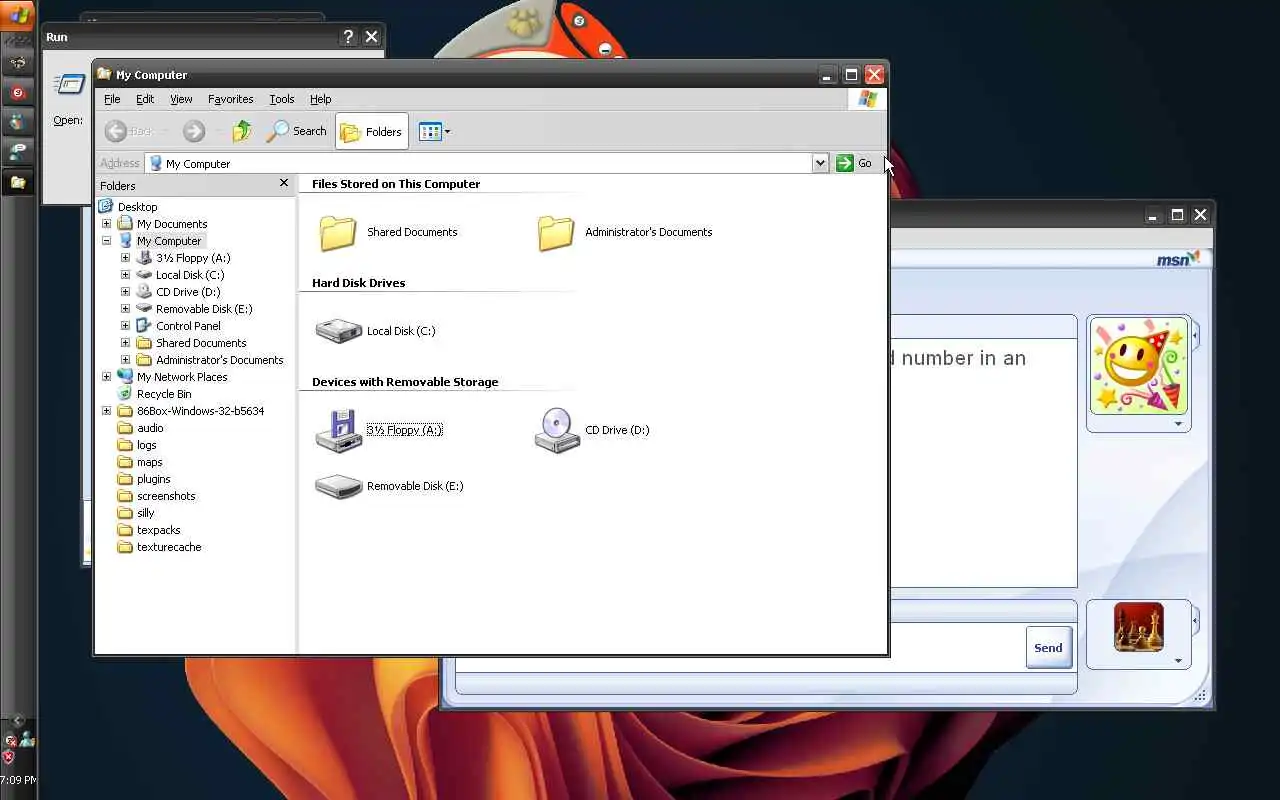Click the clock showing 7:09 PM
This screenshot has width=1280, height=800.
tap(18, 780)
